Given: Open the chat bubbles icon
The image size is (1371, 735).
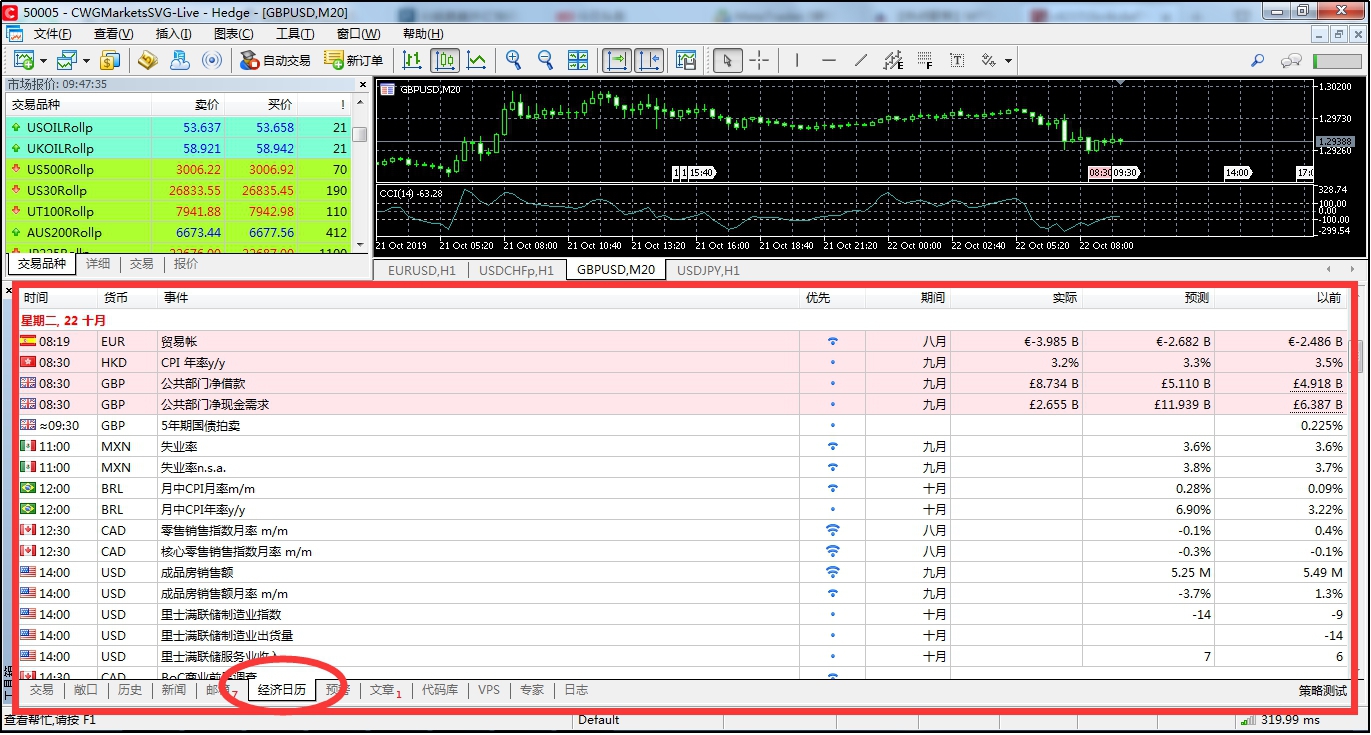Looking at the screenshot, I should pos(1292,61).
